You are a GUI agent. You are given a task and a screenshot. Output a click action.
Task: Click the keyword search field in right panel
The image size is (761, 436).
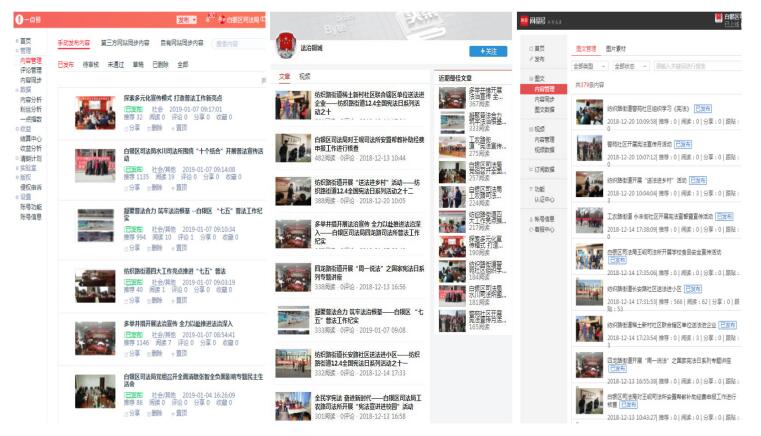[697, 66]
